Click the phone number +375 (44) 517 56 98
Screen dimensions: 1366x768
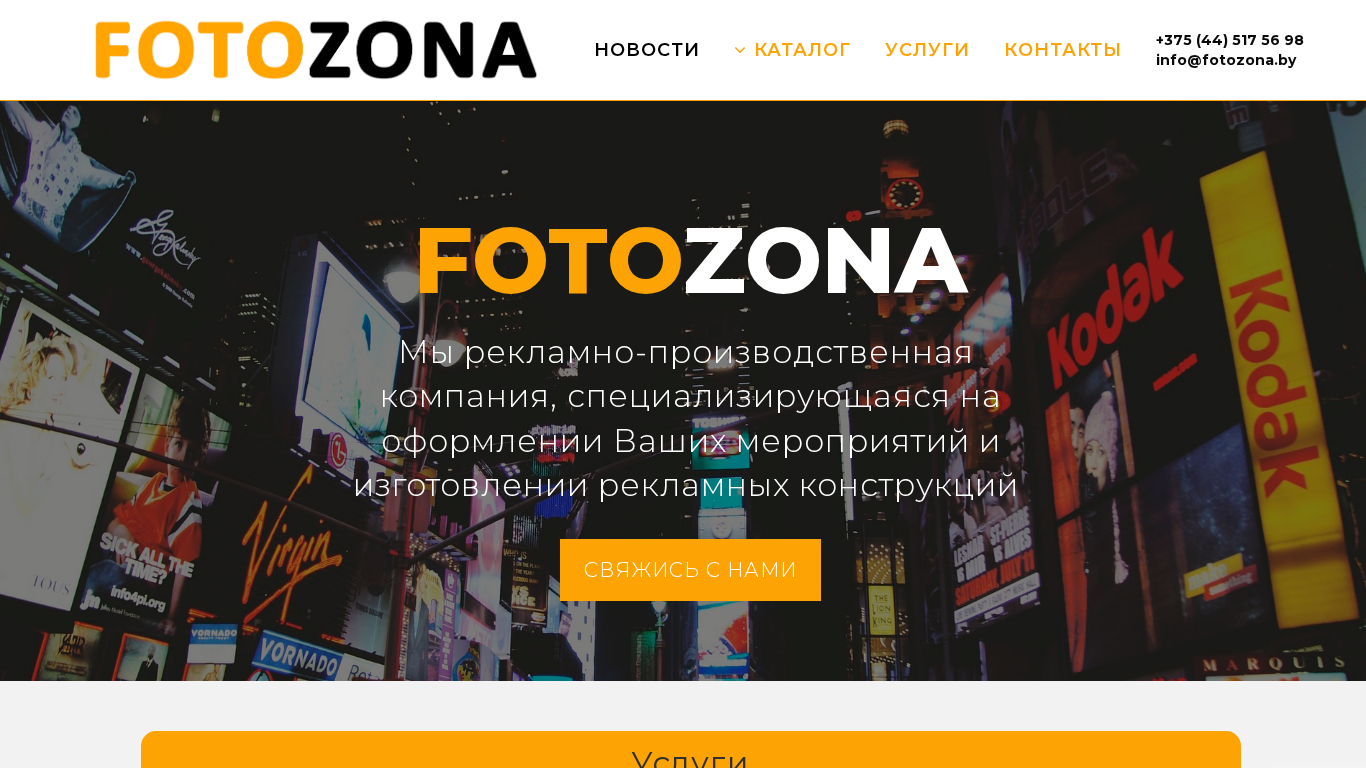pos(1230,40)
